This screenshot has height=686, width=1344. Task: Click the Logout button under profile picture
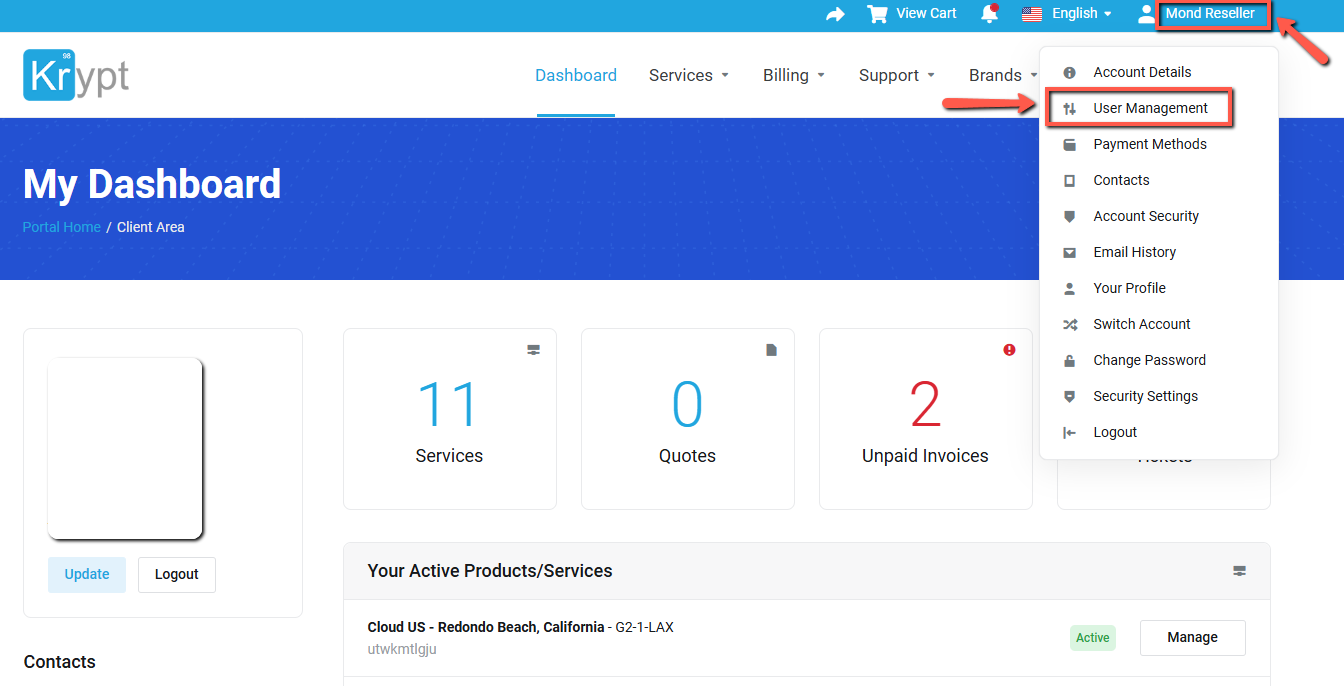point(177,575)
